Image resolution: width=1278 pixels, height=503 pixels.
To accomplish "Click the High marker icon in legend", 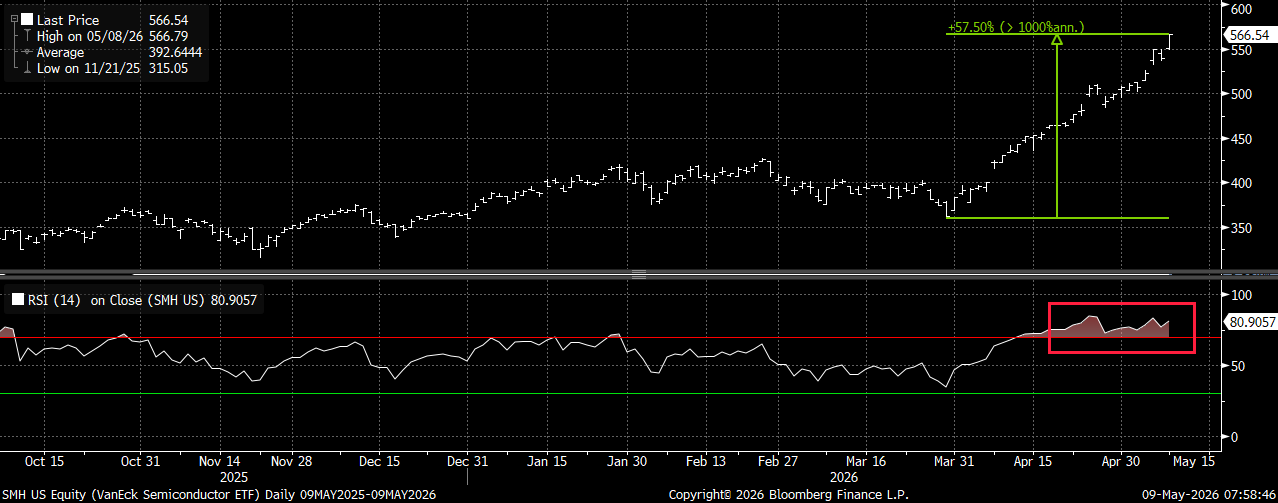I will click(x=26, y=36).
